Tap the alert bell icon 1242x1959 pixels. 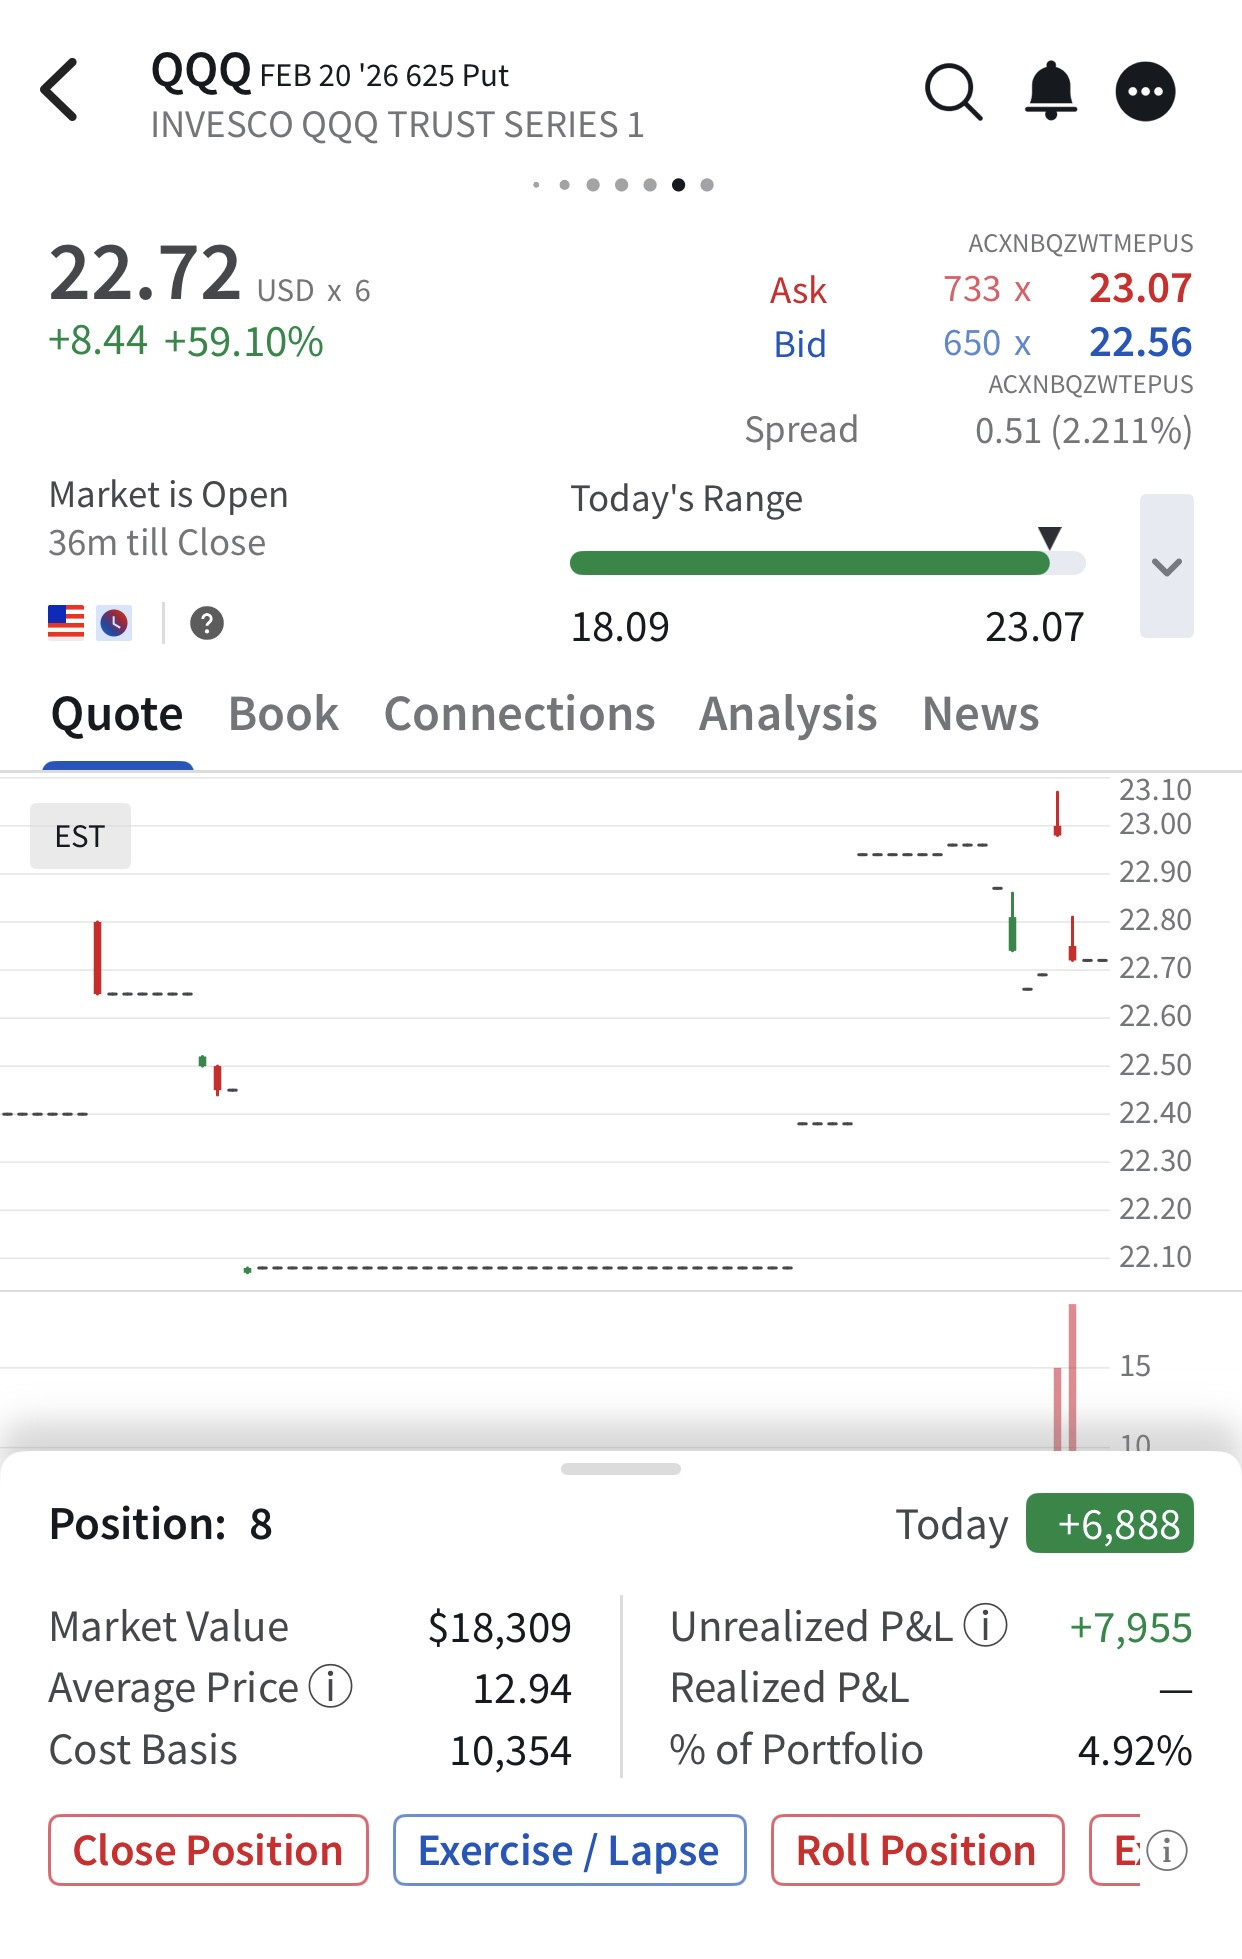(x=1051, y=91)
